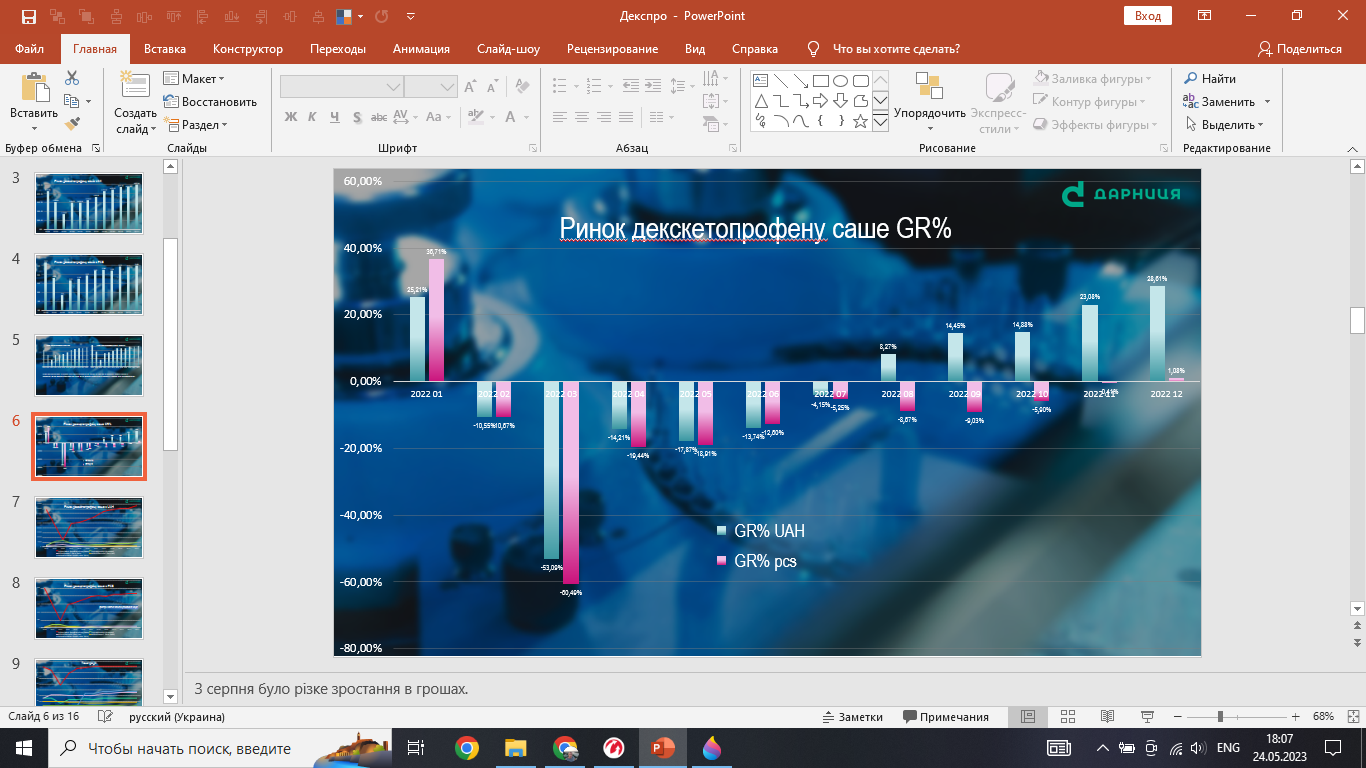Toggle the Заметки notes pane
This screenshot has height=768, width=1366.
point(853,717)
